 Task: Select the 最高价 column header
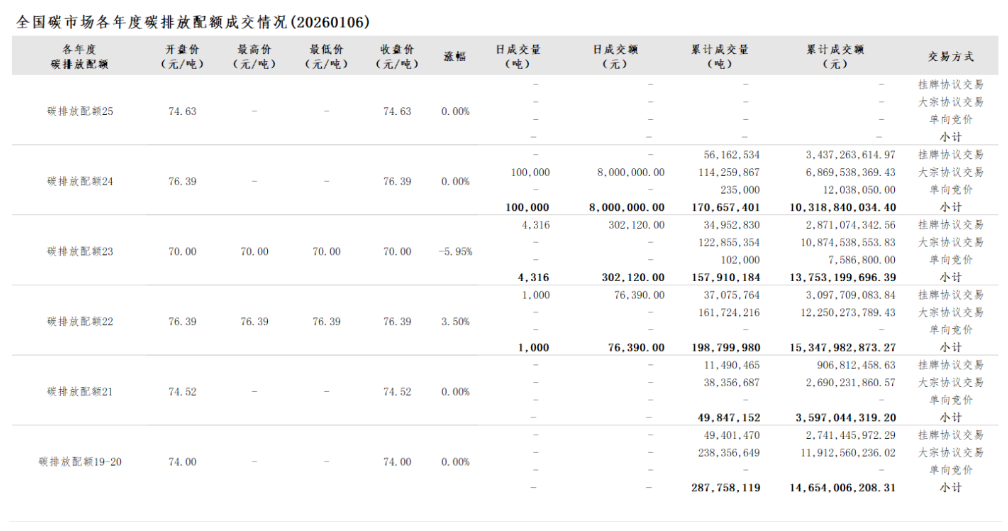point(254,56)
